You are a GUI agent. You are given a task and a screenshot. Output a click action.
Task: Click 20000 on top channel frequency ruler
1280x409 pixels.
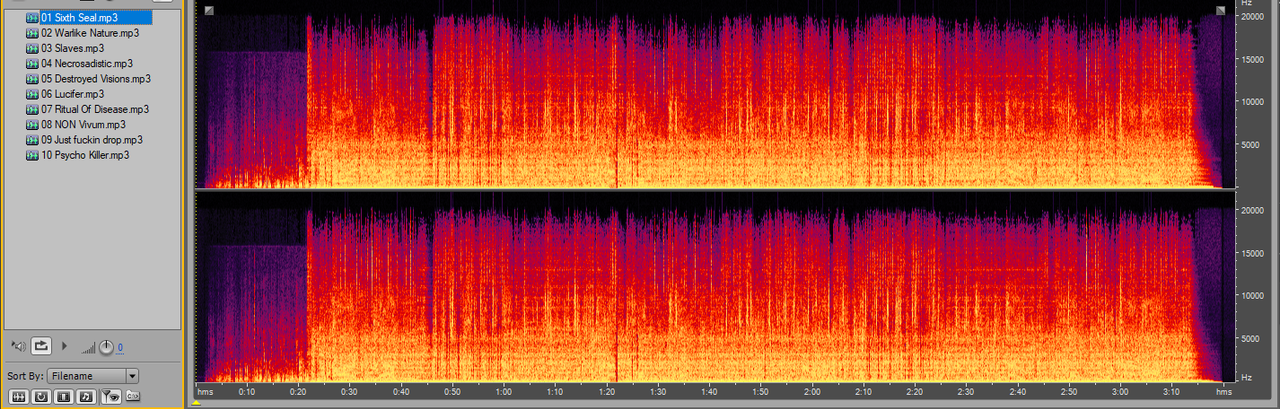click(1253, 16)
